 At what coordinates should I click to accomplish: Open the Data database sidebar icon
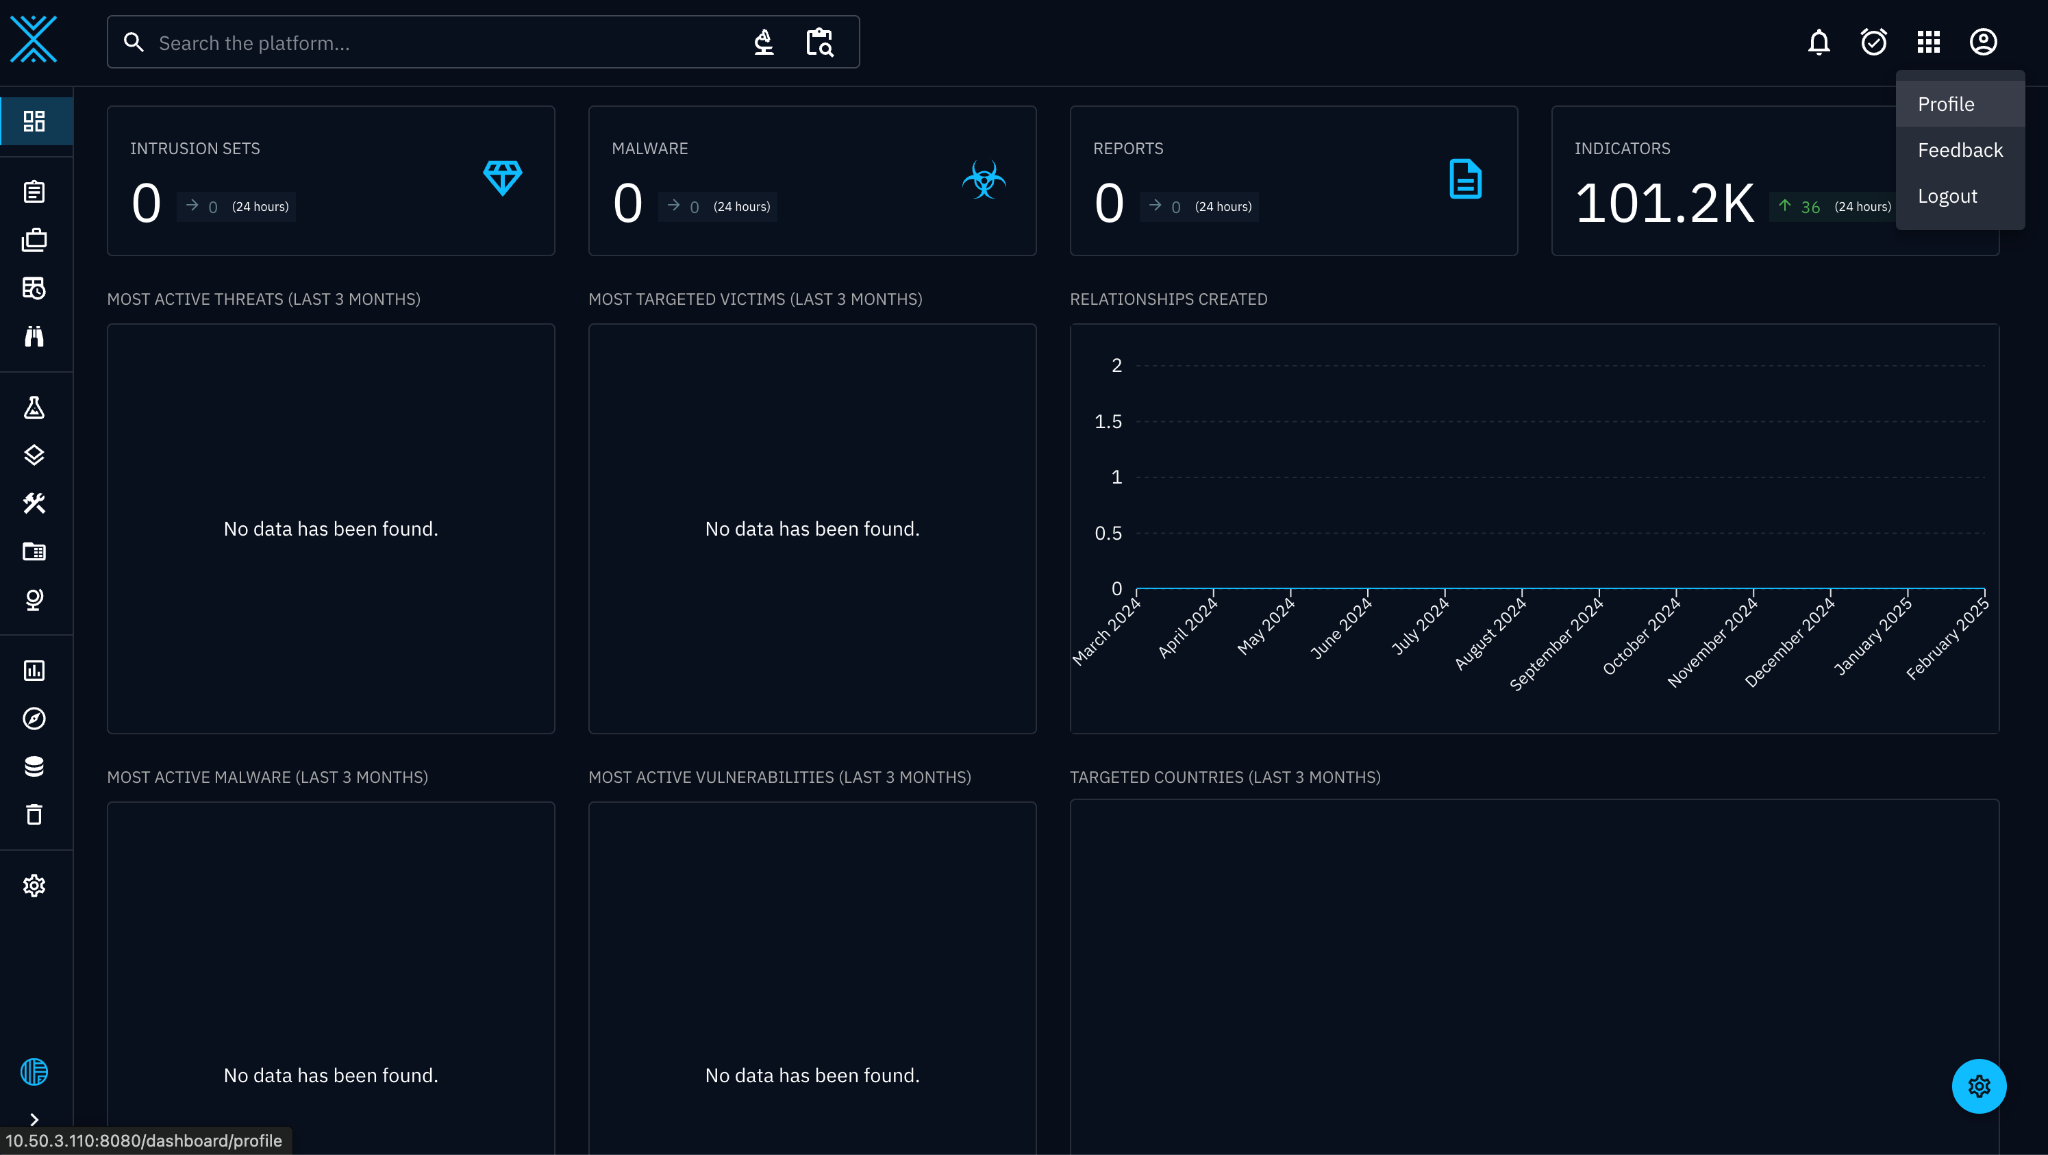tap(35, 766)
